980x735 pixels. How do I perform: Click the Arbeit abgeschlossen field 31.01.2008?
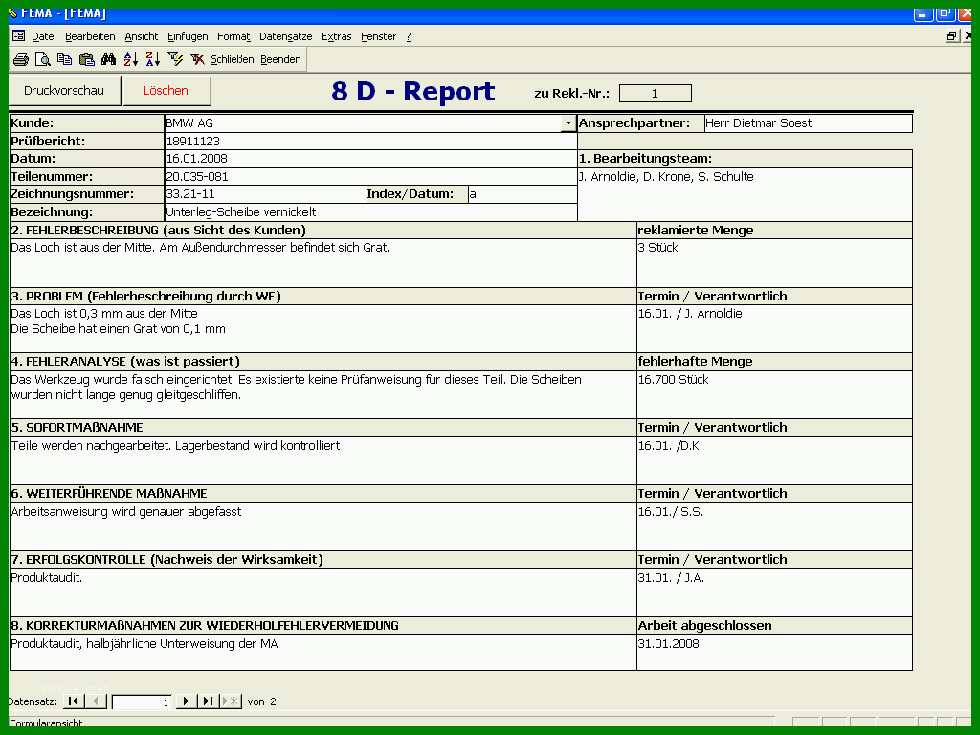click(x=774, y=652)
